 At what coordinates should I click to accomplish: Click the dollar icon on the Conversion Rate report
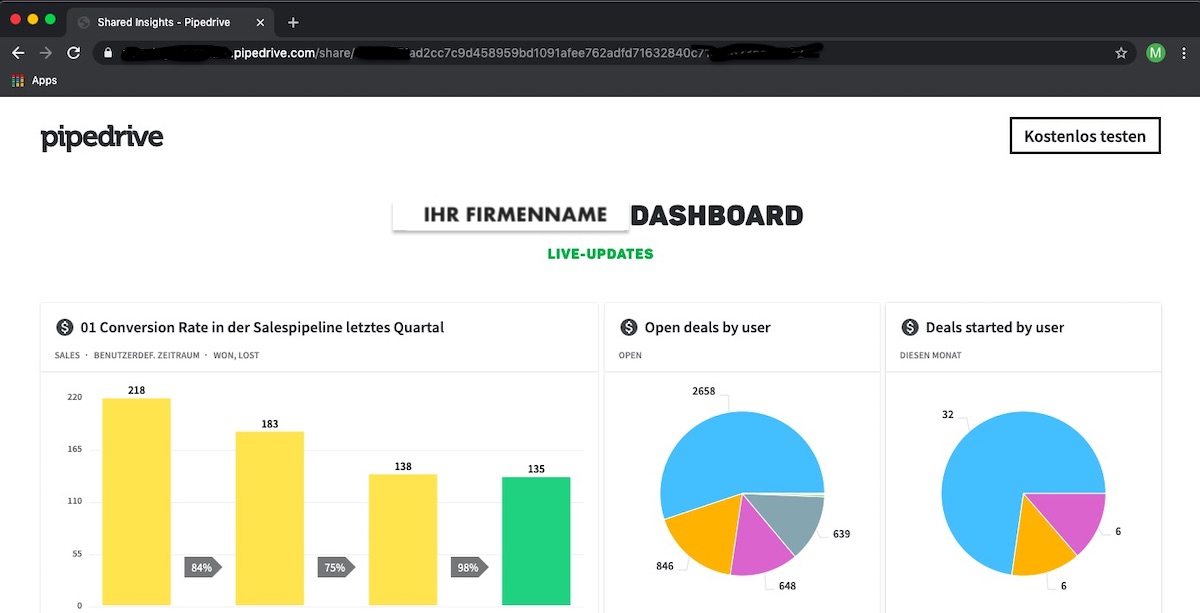tap(62, 327)
